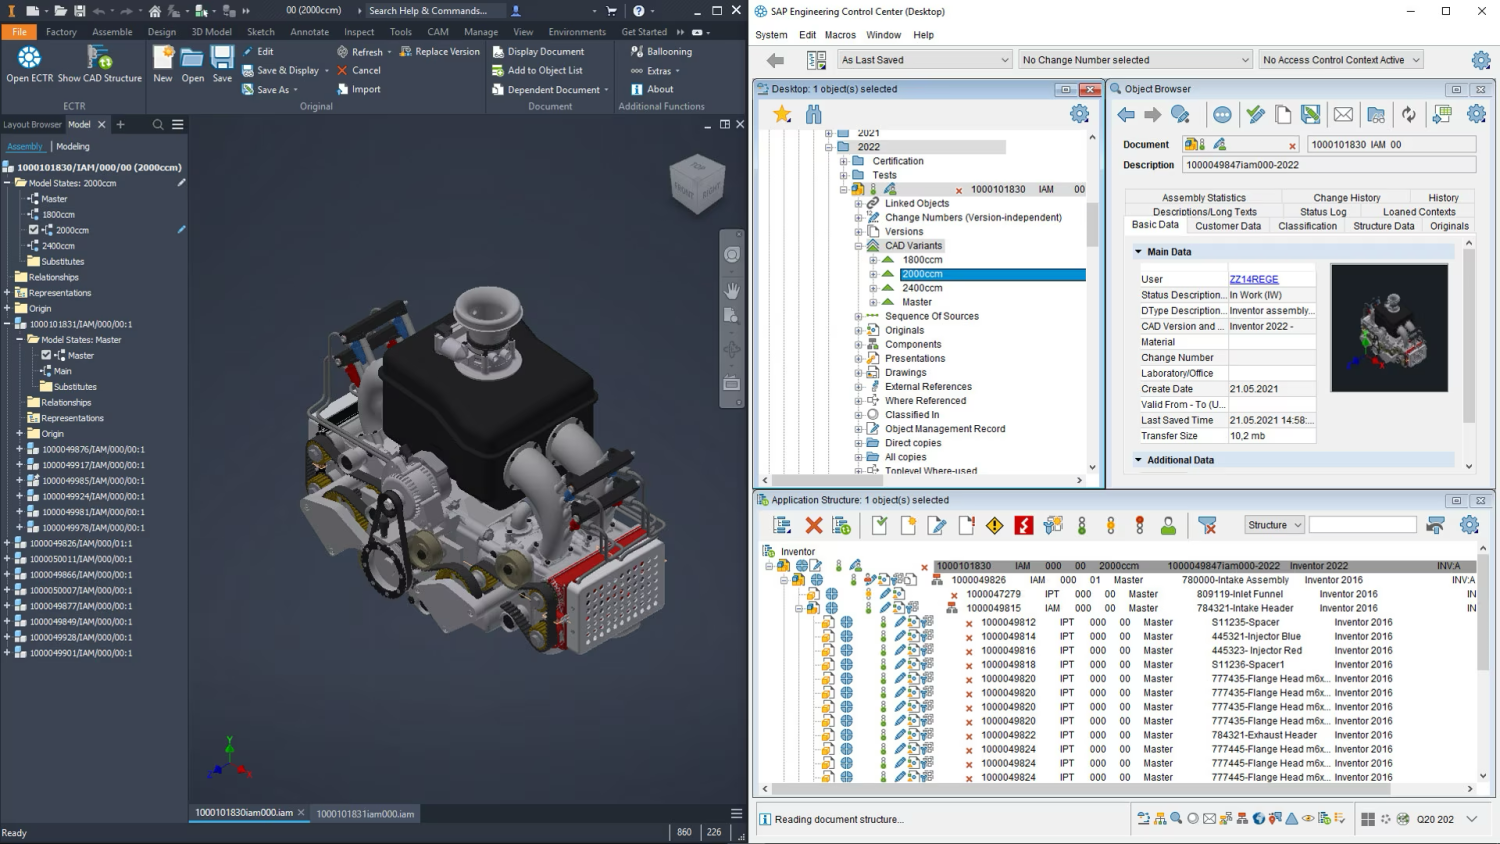Click the clear filter funnel icon

(1207, 525)
